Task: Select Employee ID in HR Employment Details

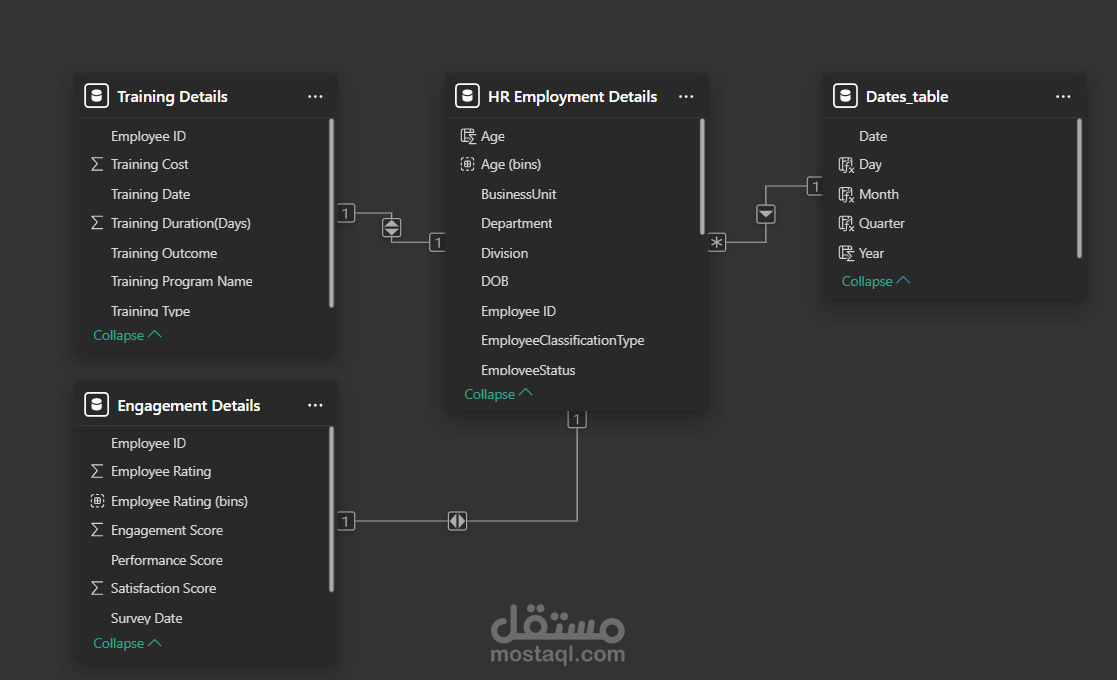Action: (518, 311)
